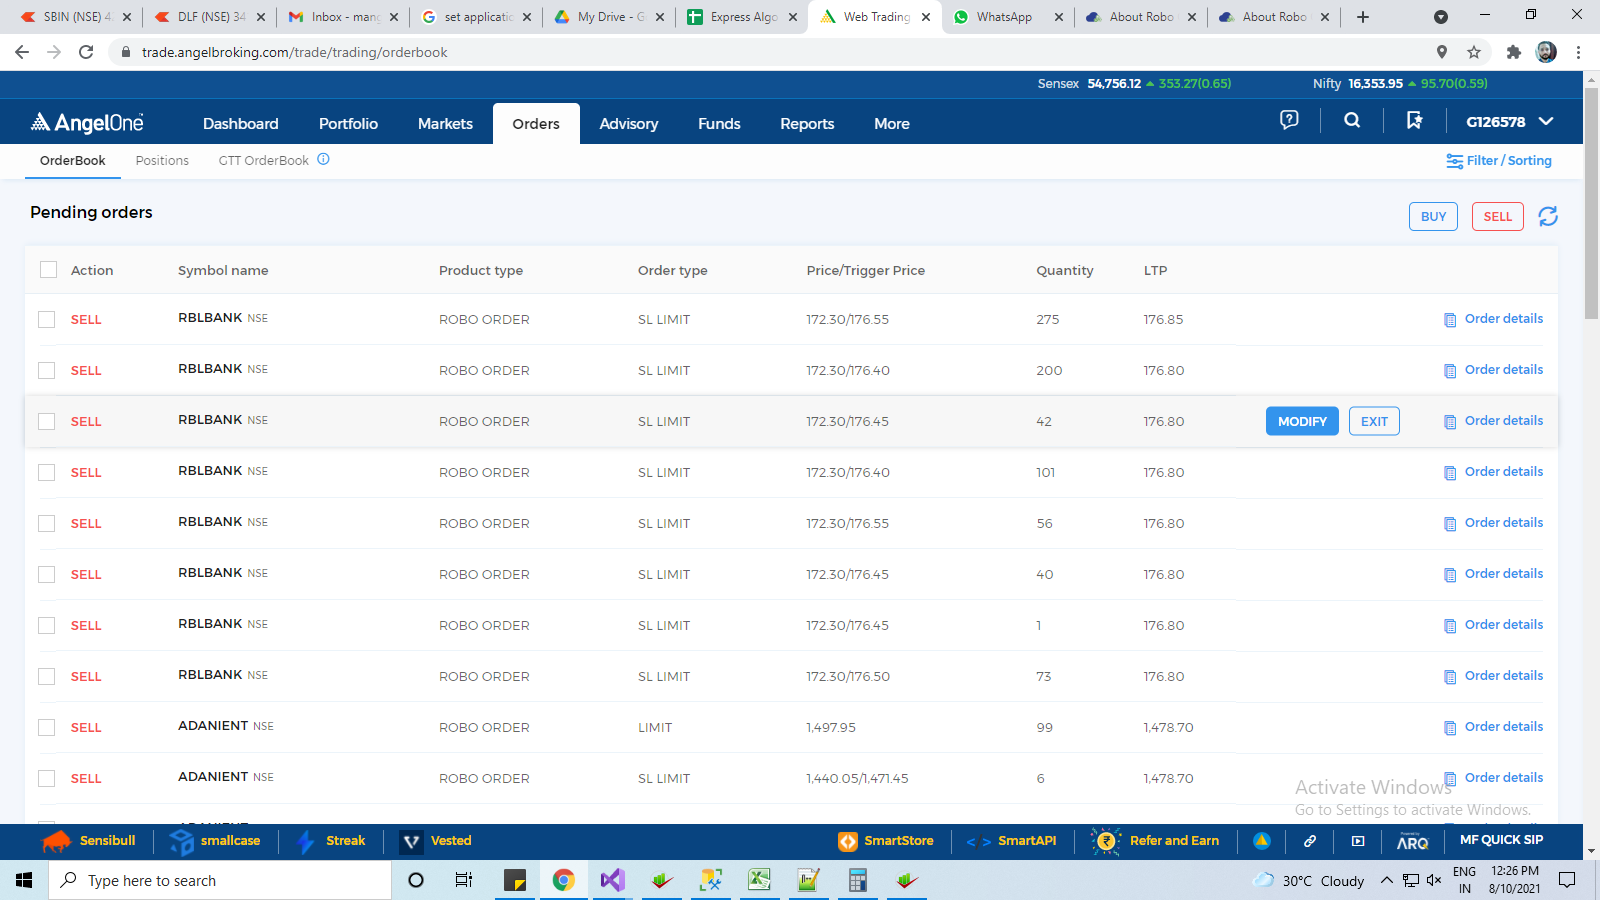
Task: Open Chrome from the Windows taskbar
Action: point(564,880)
